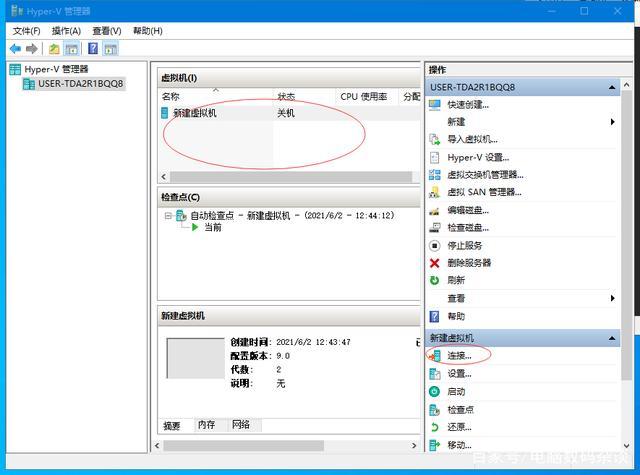The width and height of the screenshot is (640, 475).
Task: Open 虚拟交换机管理器 icon
Action: pos(435,175)
